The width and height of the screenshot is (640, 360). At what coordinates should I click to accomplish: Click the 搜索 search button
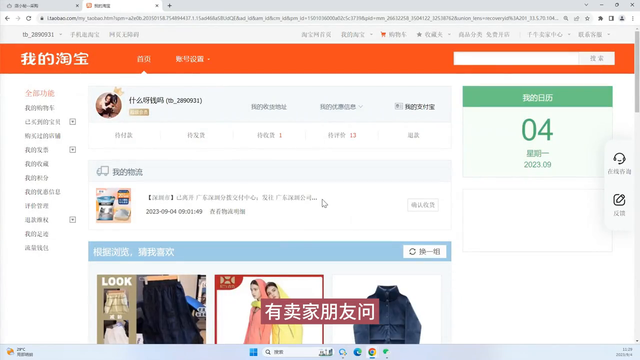point(596,58)
